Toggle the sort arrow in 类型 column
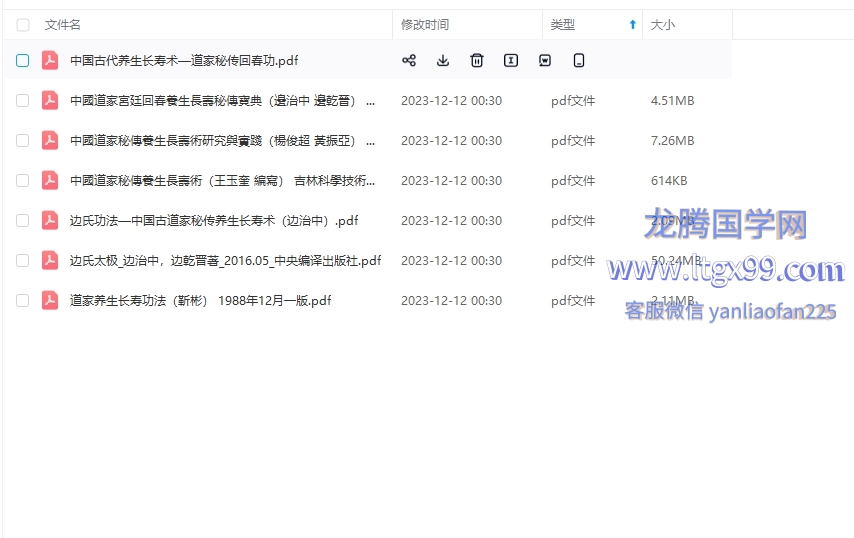The height and width of the screenshot is (538, 854). tap(632, 25)
